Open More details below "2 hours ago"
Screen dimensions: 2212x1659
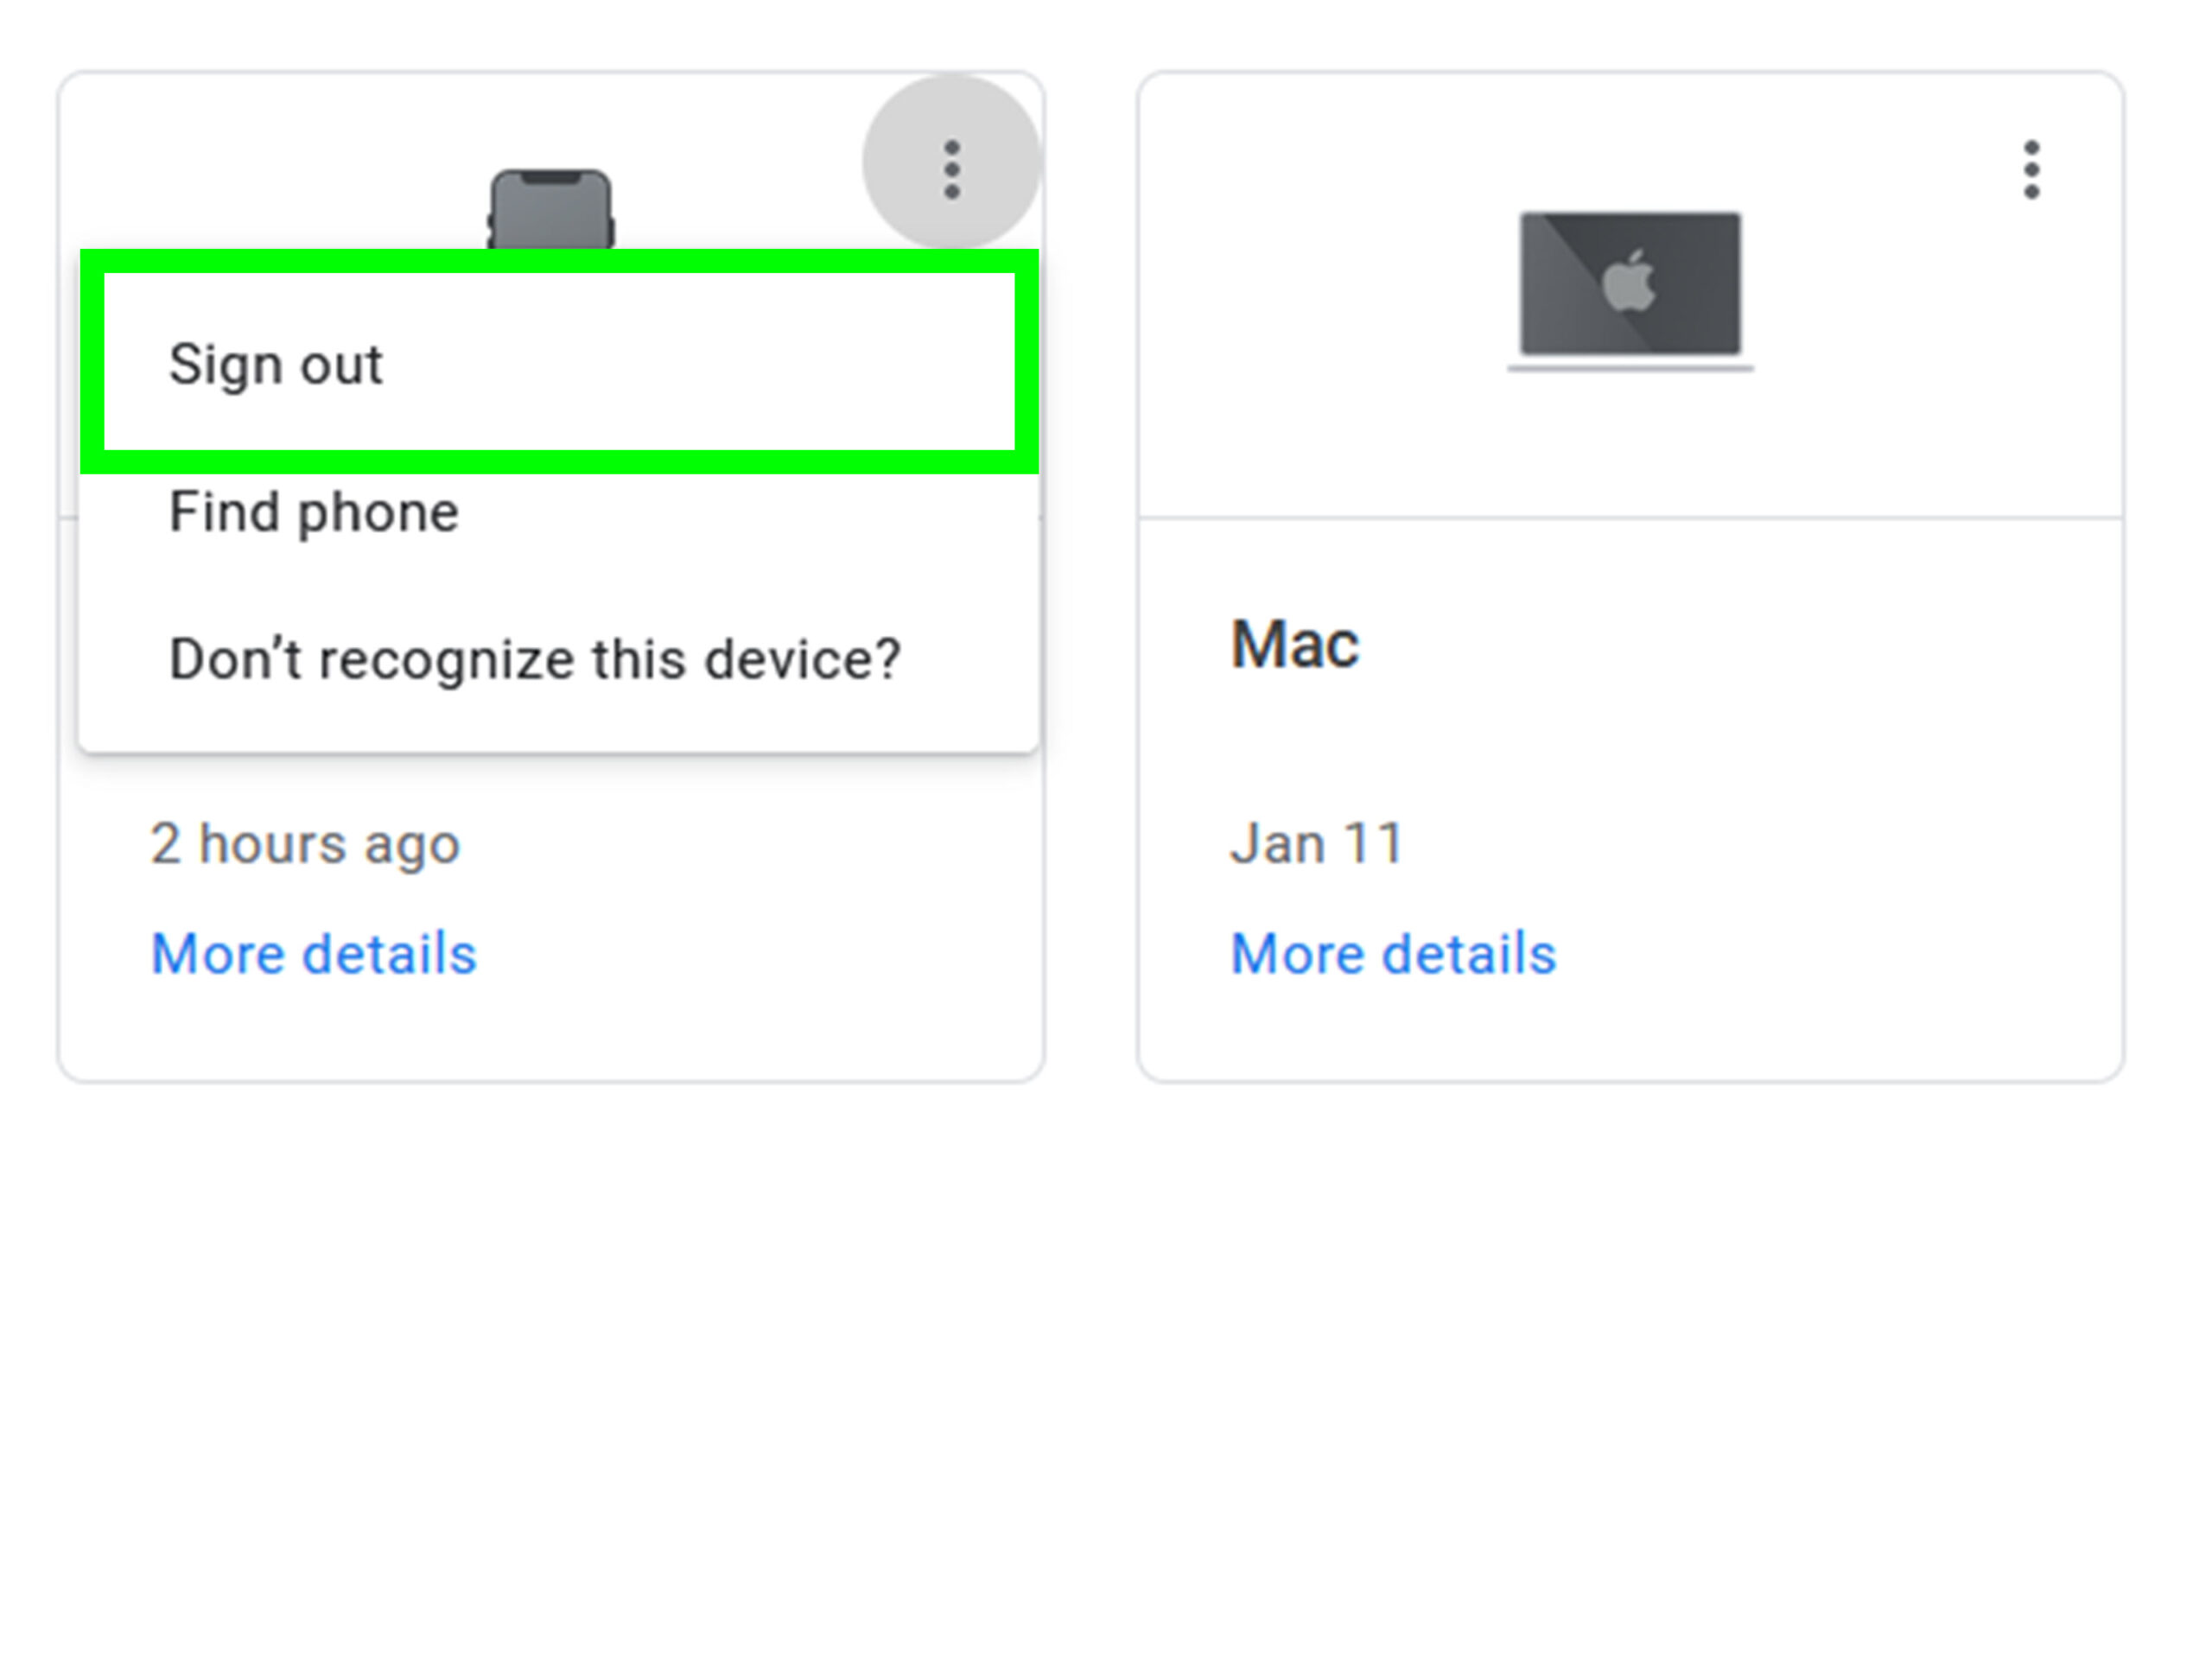tap(314, 953)
